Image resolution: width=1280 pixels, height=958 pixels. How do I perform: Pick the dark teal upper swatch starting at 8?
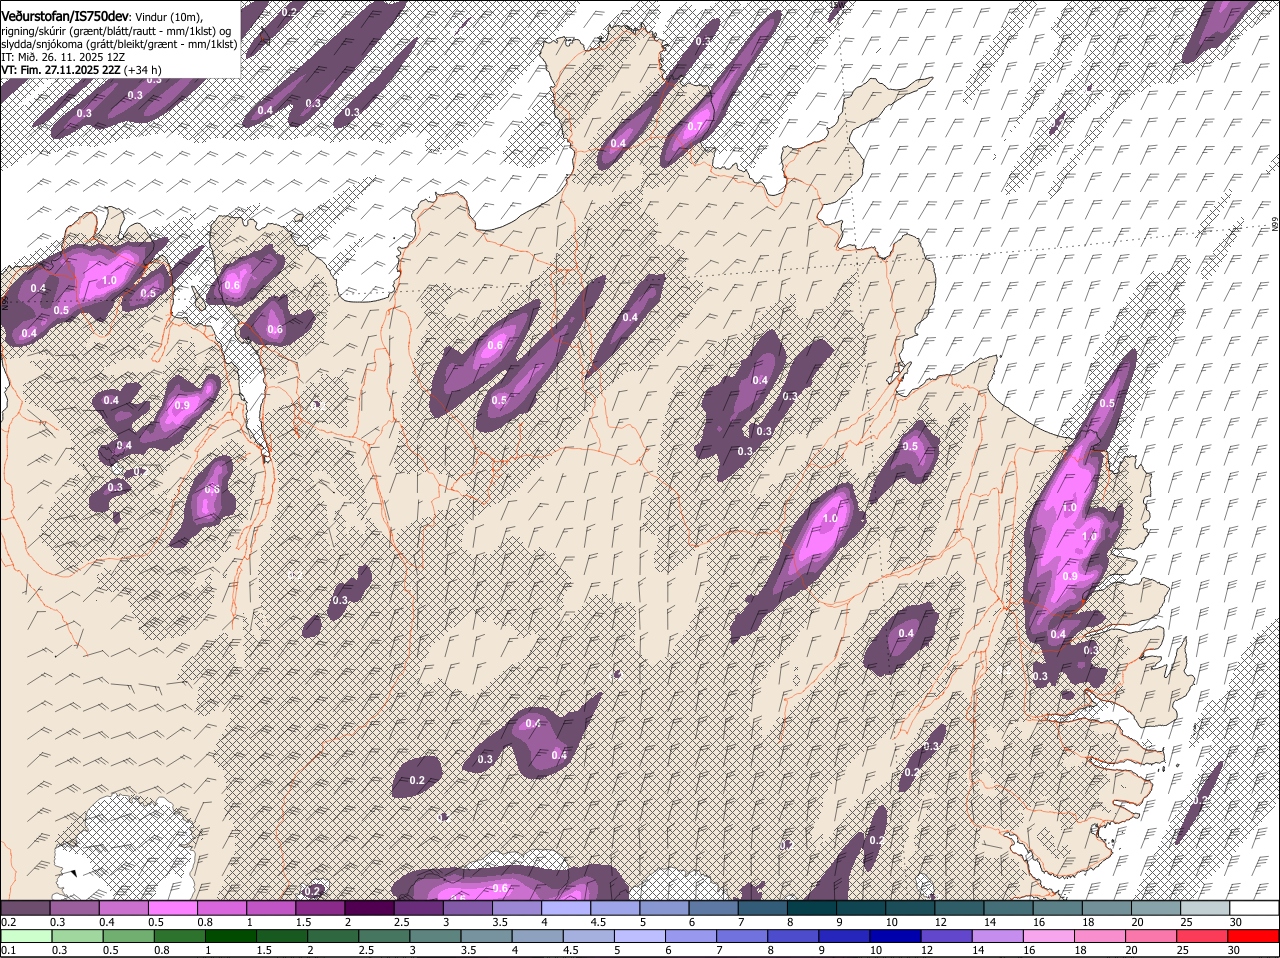(811, 907)
